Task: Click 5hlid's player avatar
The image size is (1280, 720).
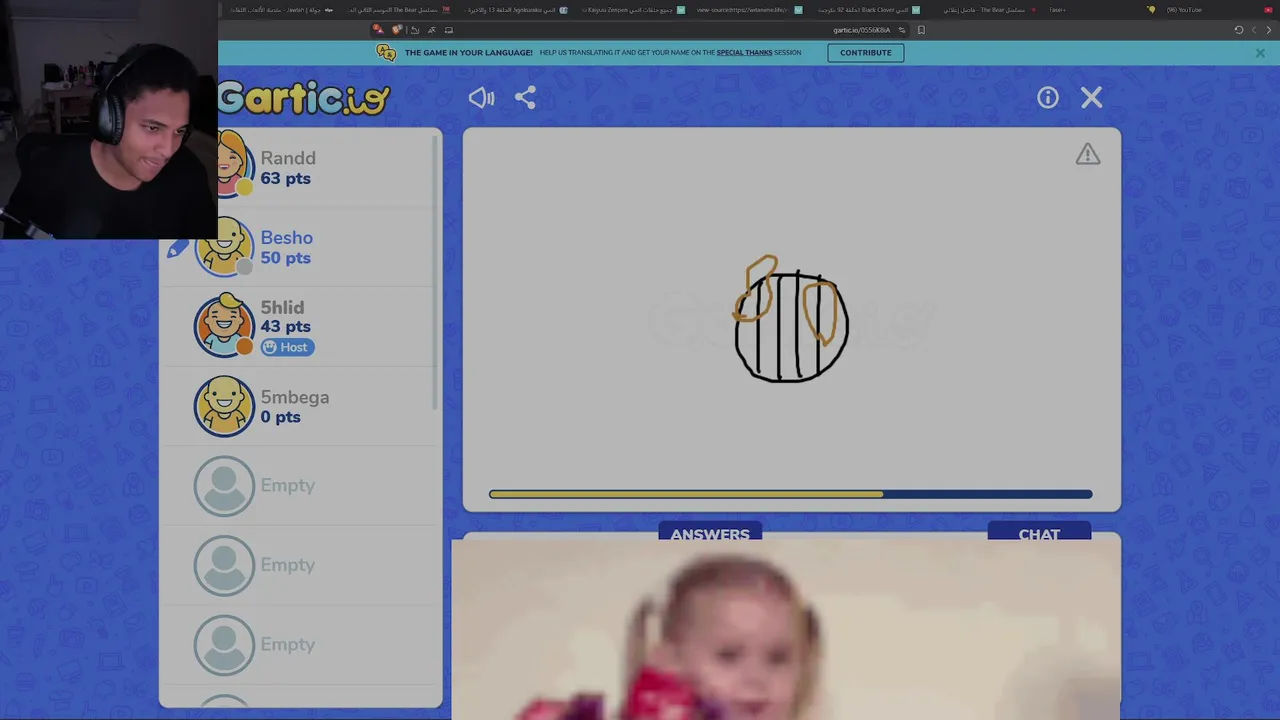Action: click(224, 326)
